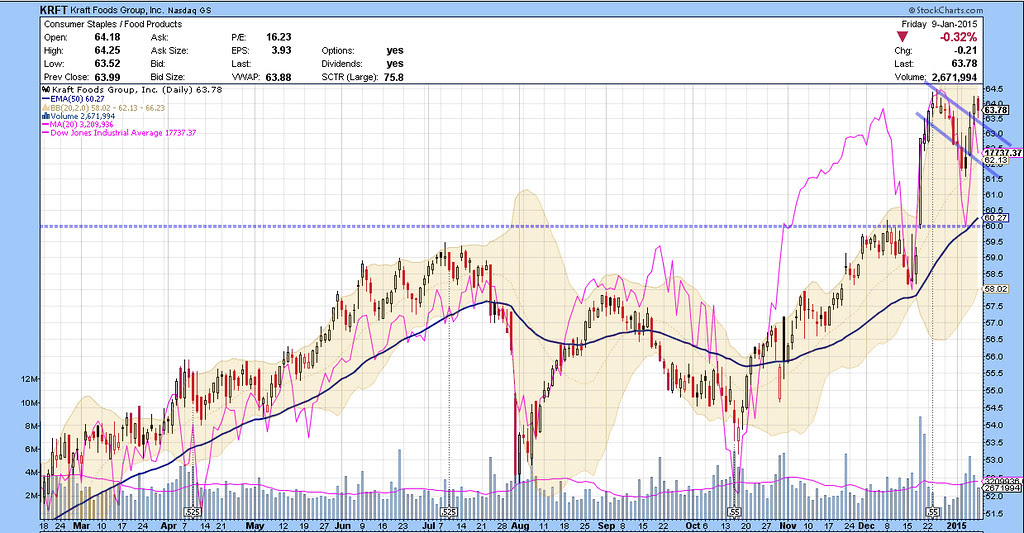The width and height of the screenshot is (1024, 533).
Task: Click the Consumer Staples / Food Products sector text
Action: click(113, 24)
